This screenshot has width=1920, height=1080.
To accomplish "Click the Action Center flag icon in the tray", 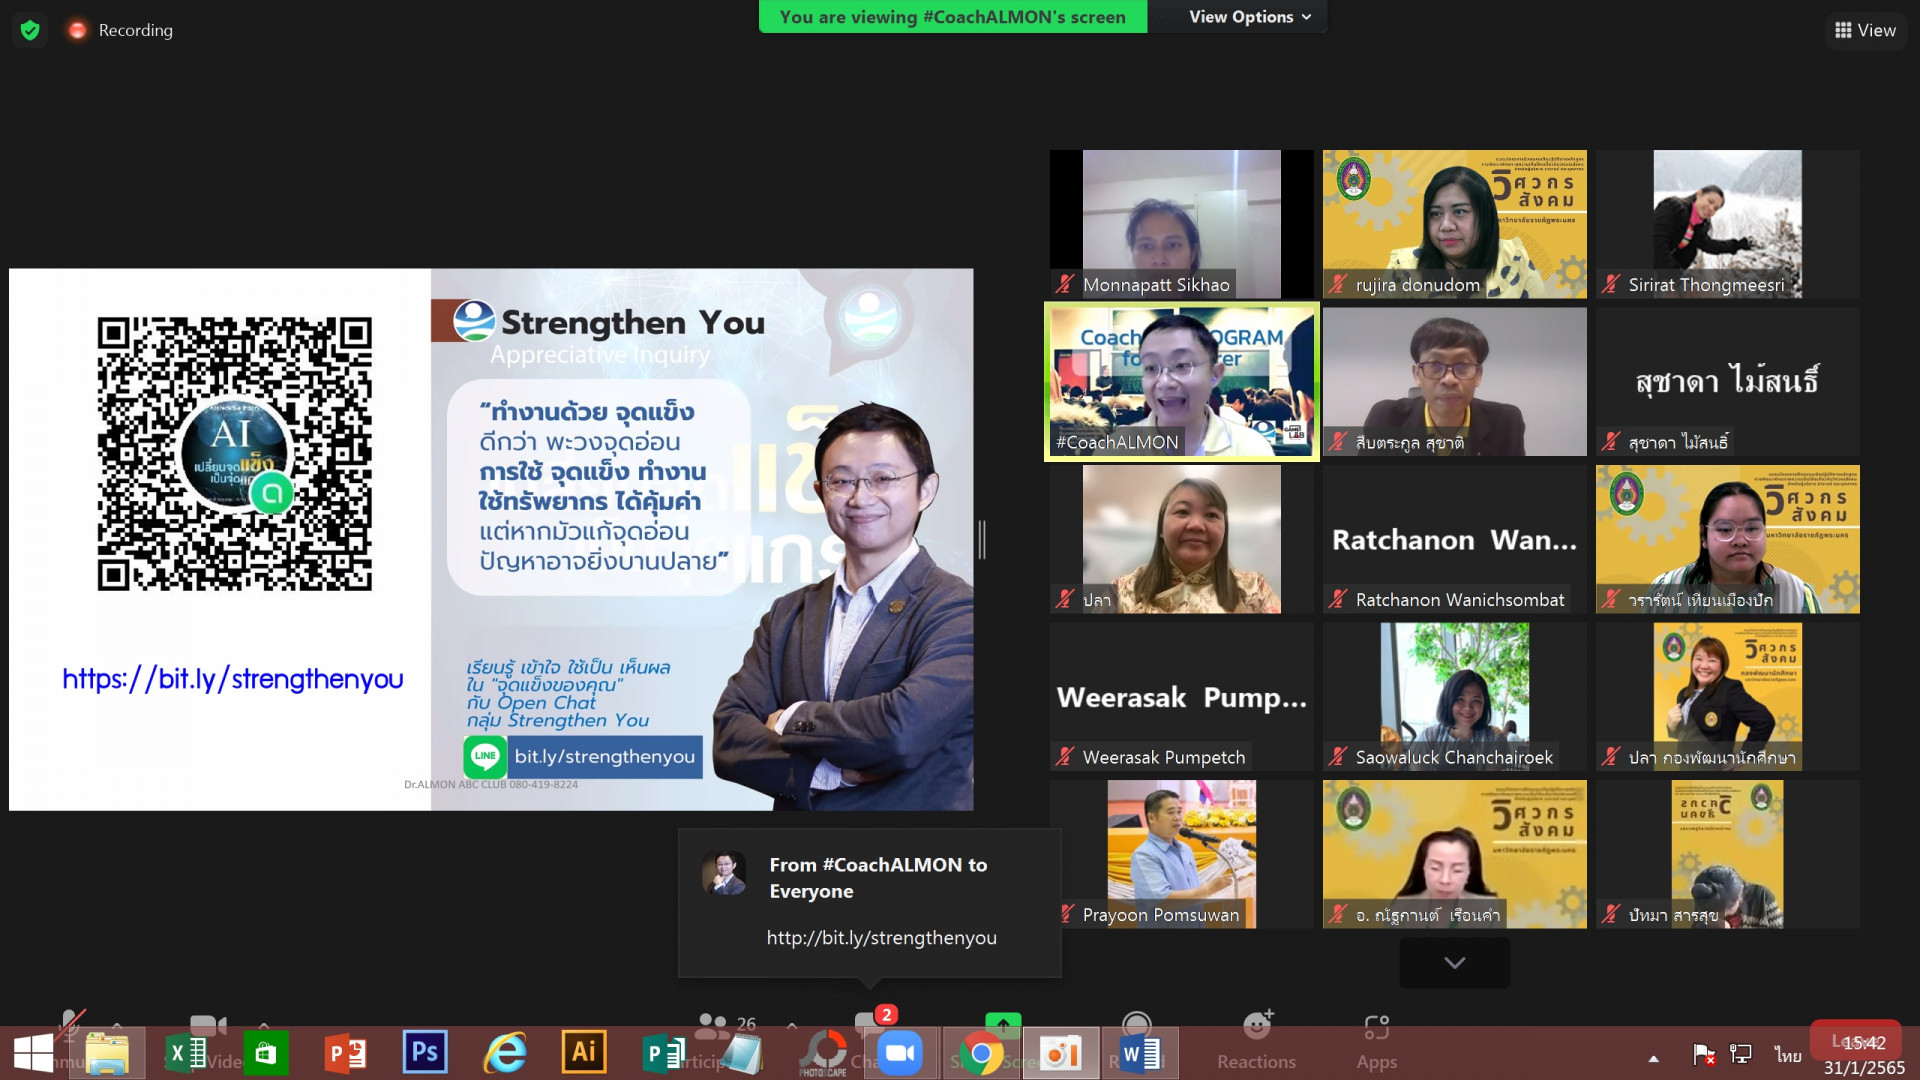I will coord(1703,1054).
